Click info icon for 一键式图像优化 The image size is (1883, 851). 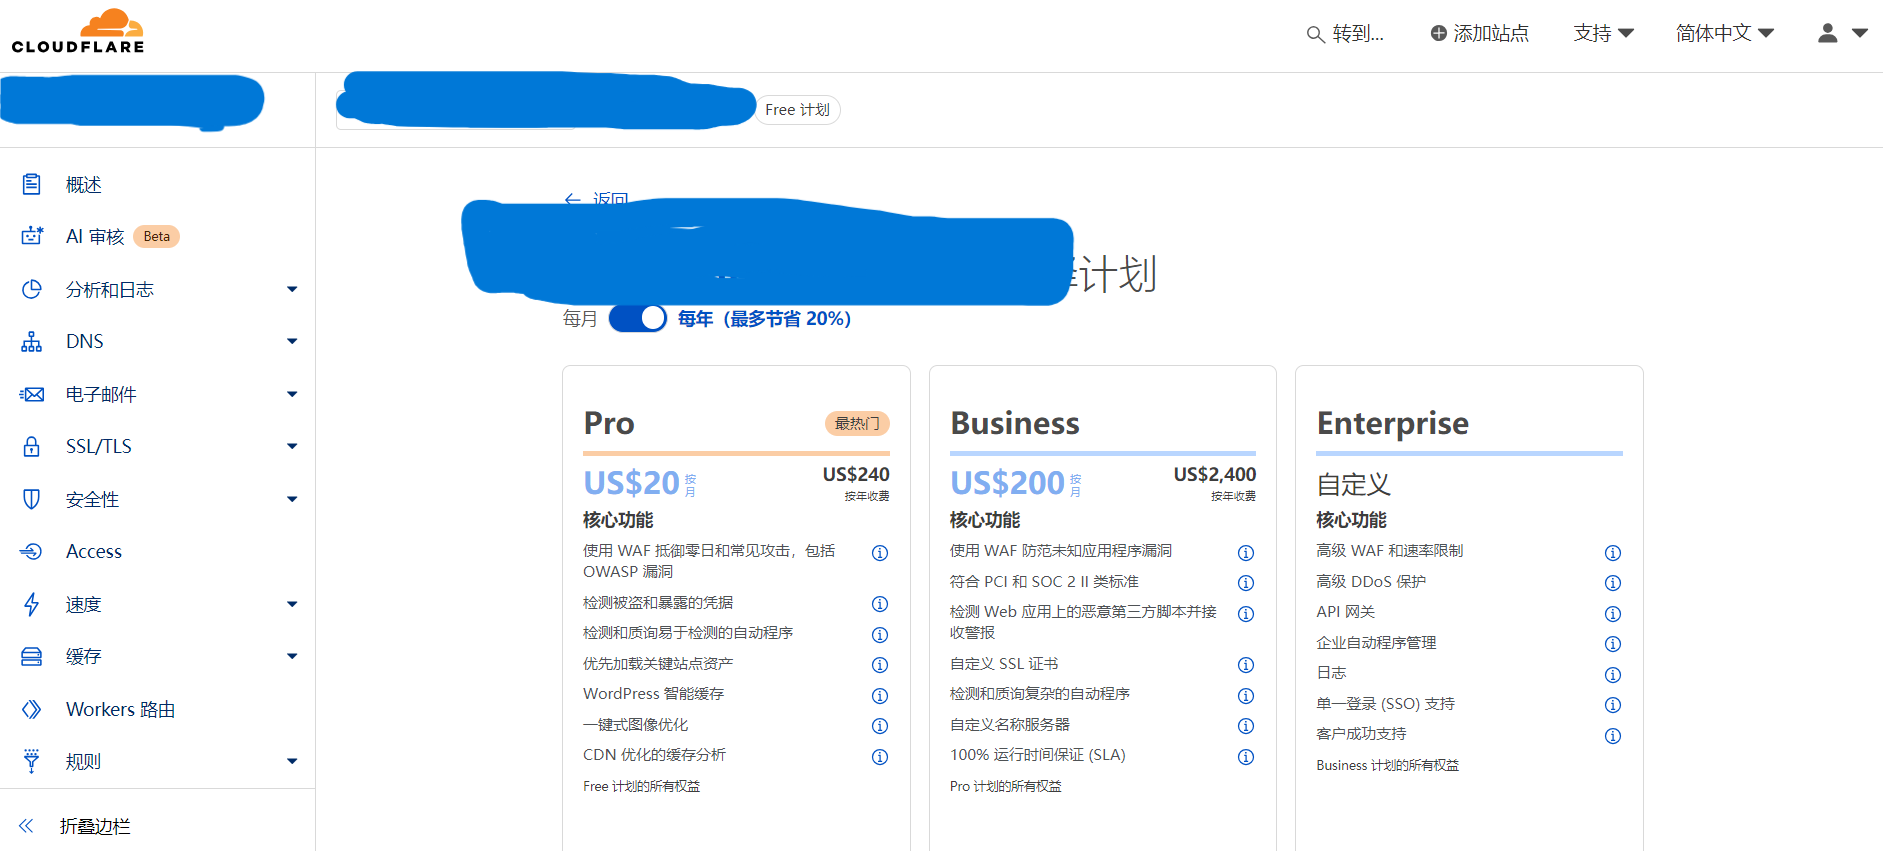pyautogui.click(x=880, y=726)
